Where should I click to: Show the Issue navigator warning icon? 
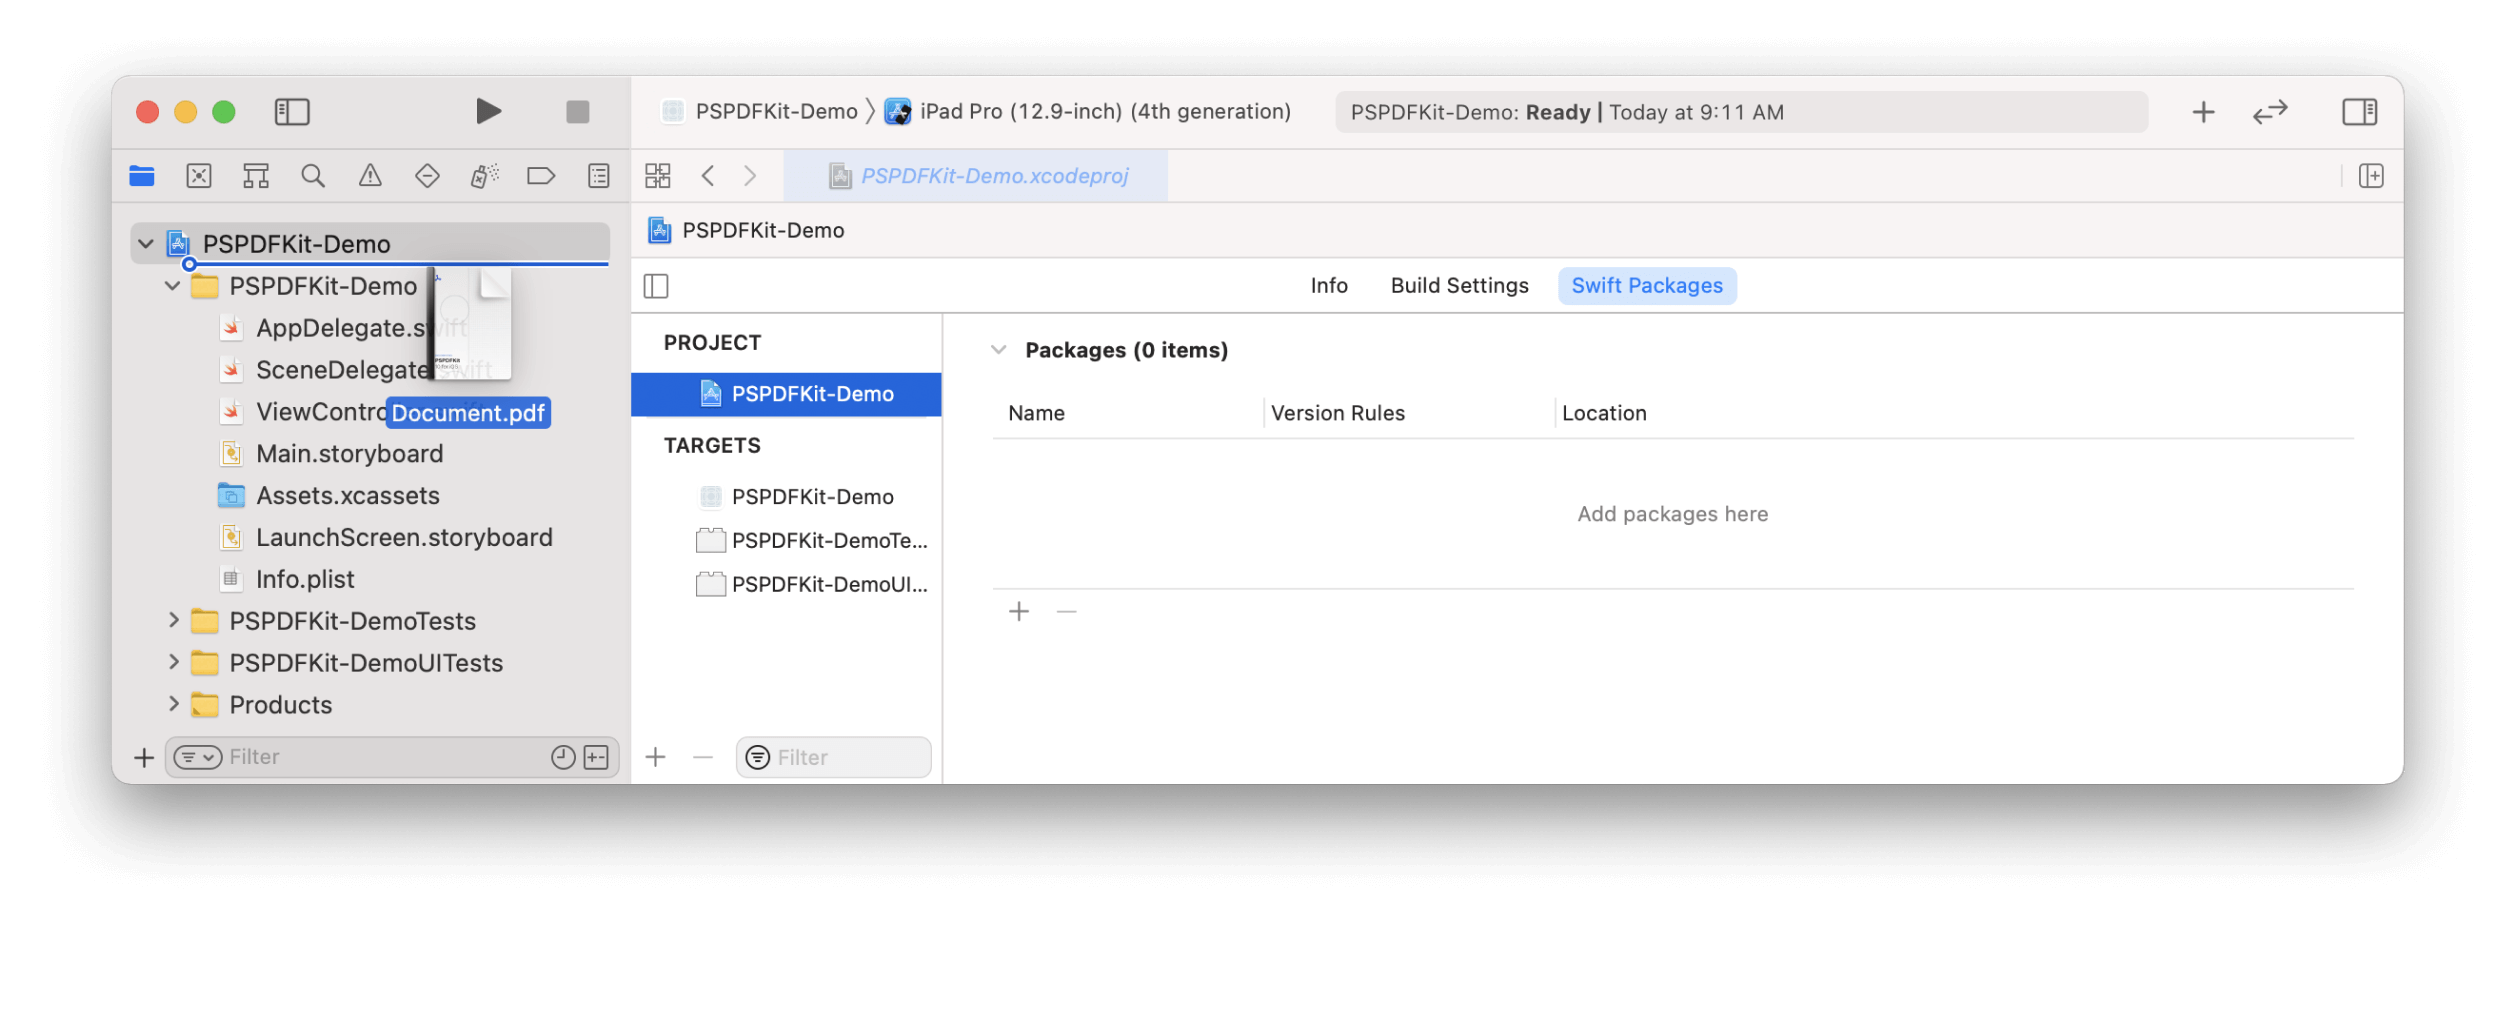pyautogui.click(x=371, y=175)
